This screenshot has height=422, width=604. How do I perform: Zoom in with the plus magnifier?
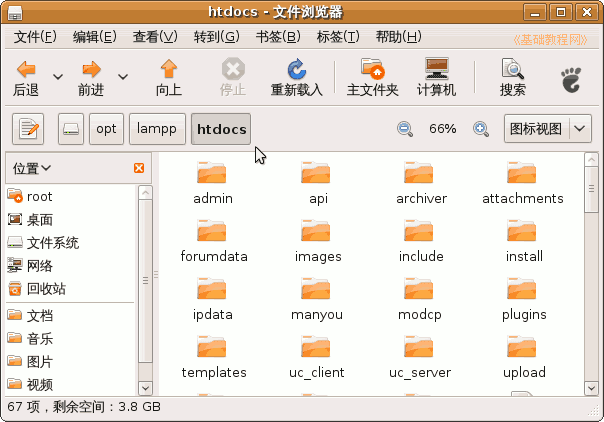pyautogui.click(x=481, y=129)
